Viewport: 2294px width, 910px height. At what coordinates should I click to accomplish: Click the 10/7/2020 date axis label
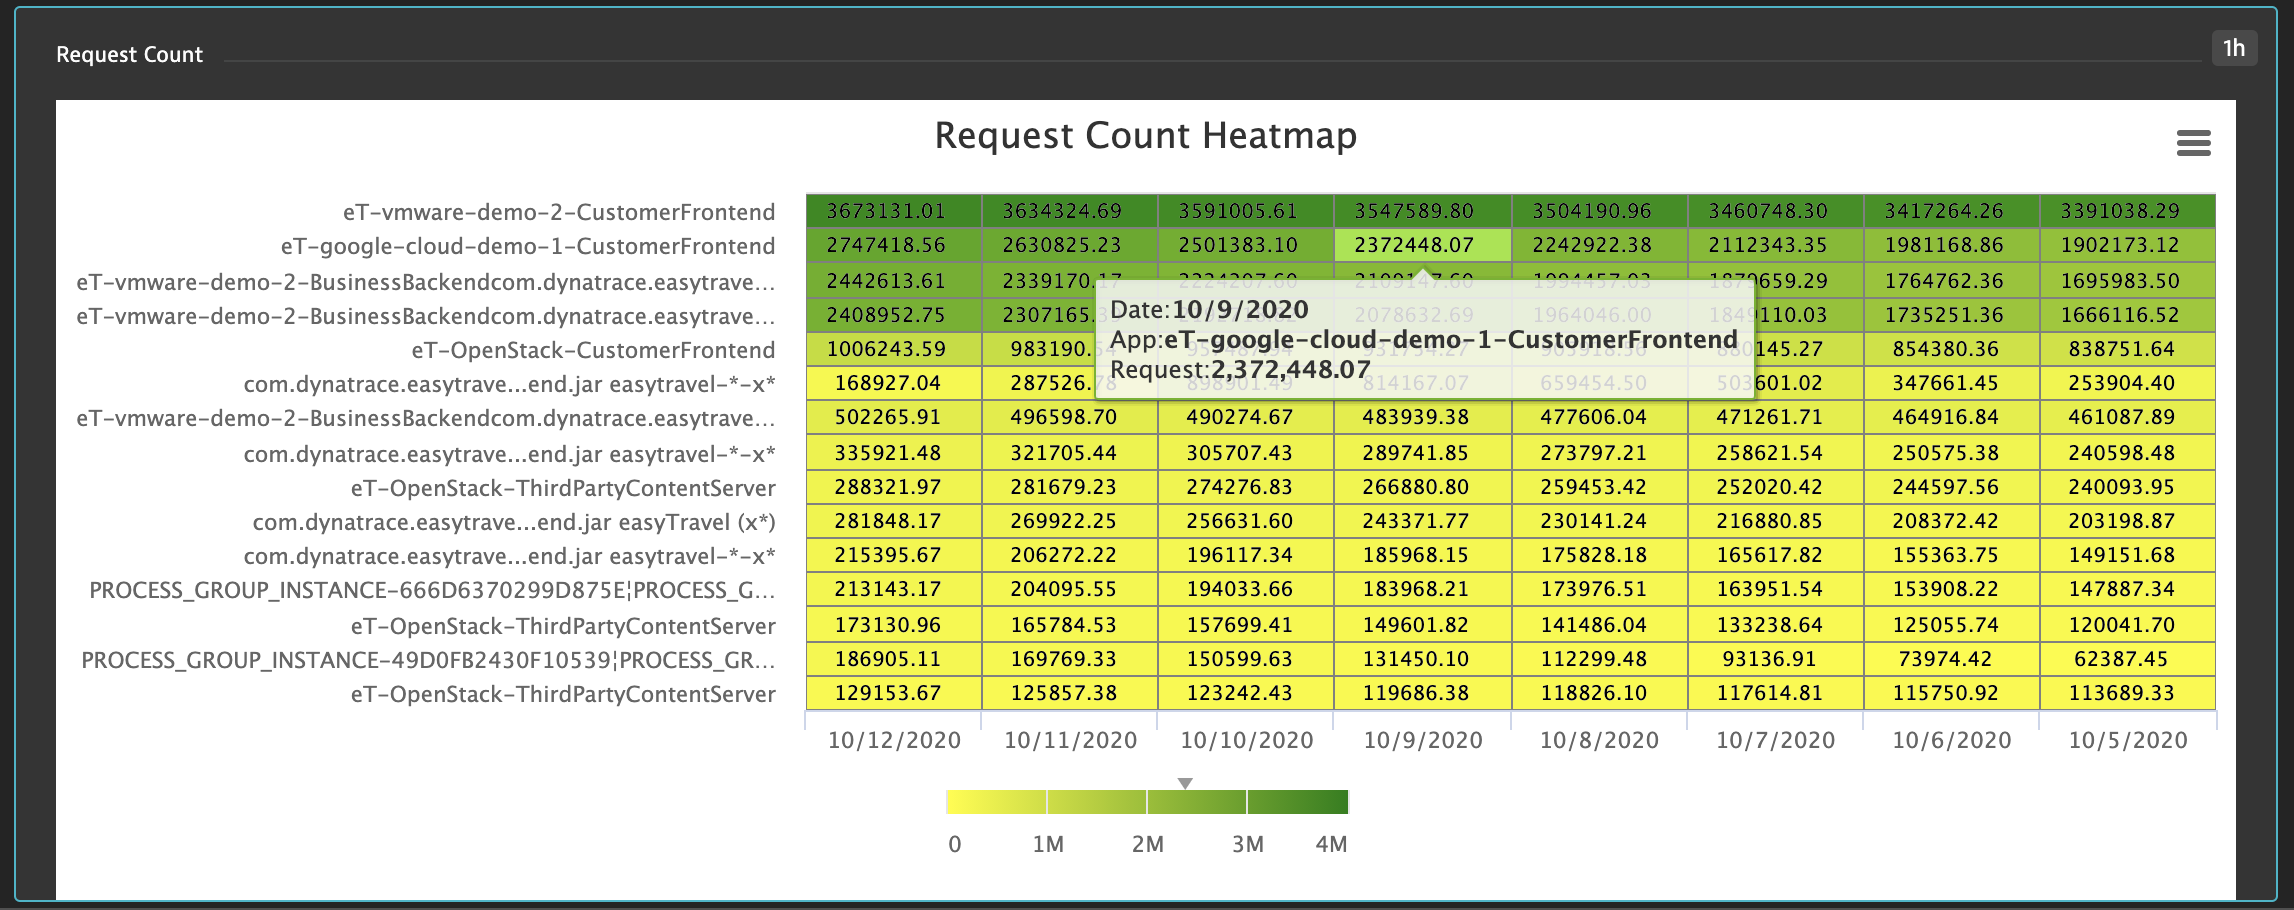coord(1775,740)
